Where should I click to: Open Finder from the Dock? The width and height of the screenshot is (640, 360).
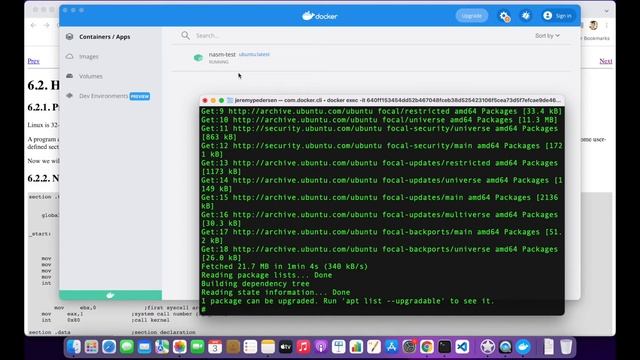74,347
